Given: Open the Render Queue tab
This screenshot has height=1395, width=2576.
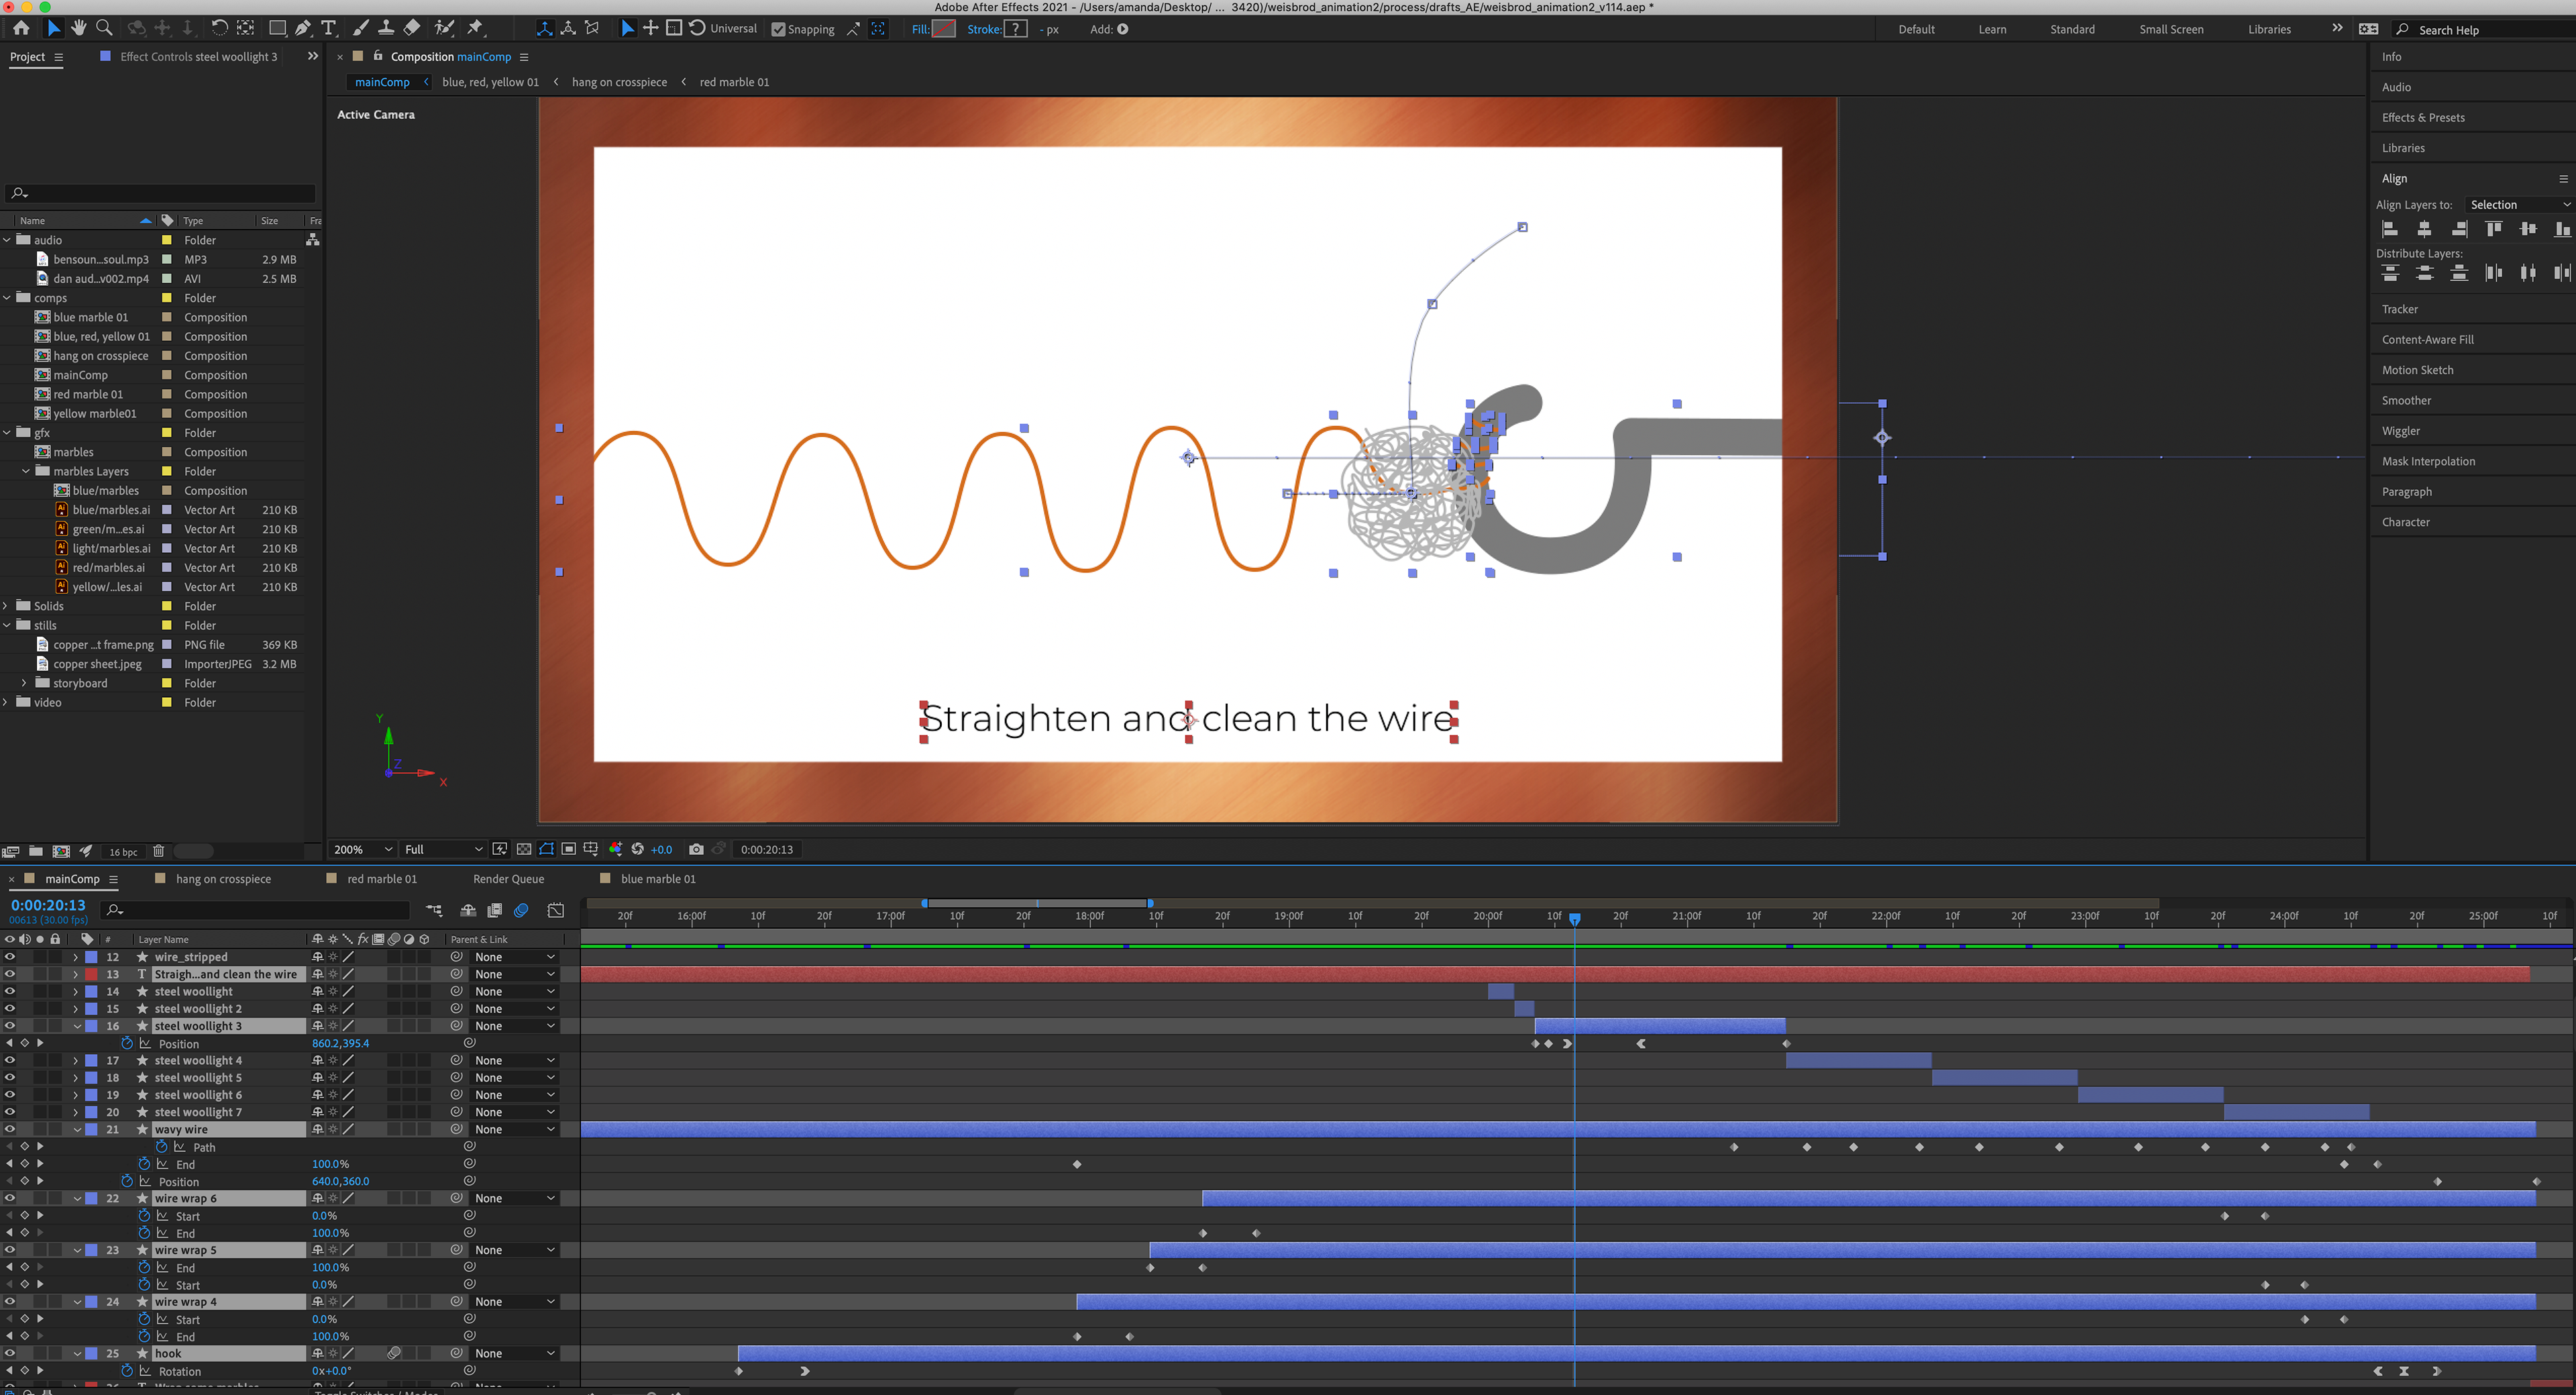Looking at the screenshot, I should click(x=508, y=879).
